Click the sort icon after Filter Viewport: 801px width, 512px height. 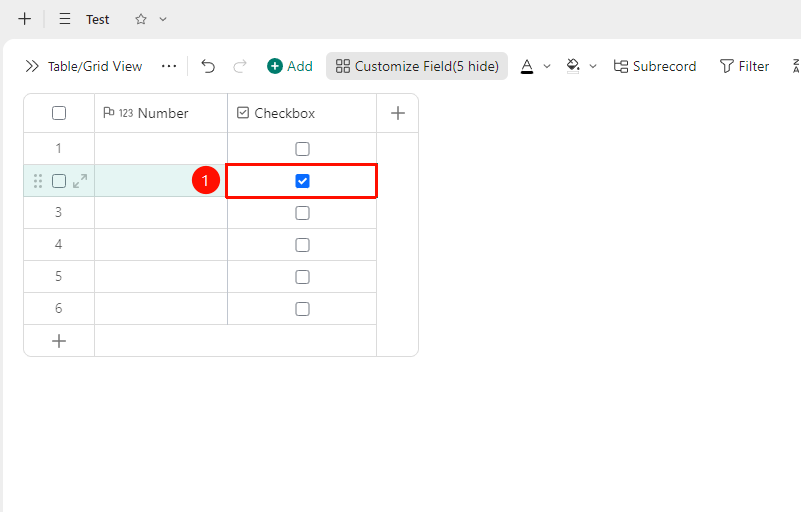[x=796, y=66]
